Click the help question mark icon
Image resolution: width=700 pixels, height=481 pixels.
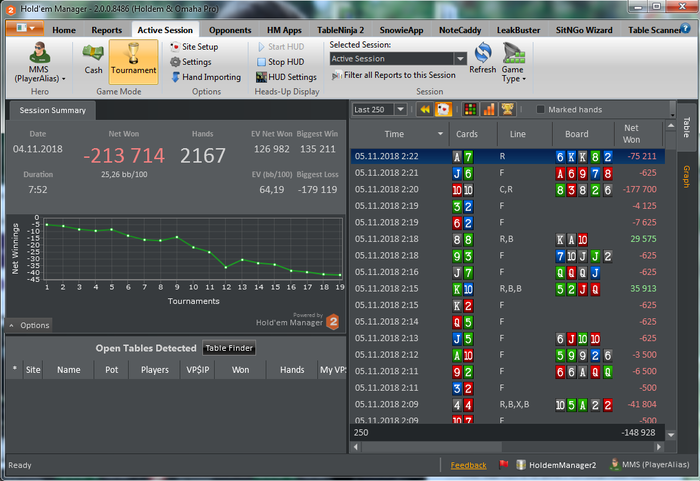coord(685,28)
